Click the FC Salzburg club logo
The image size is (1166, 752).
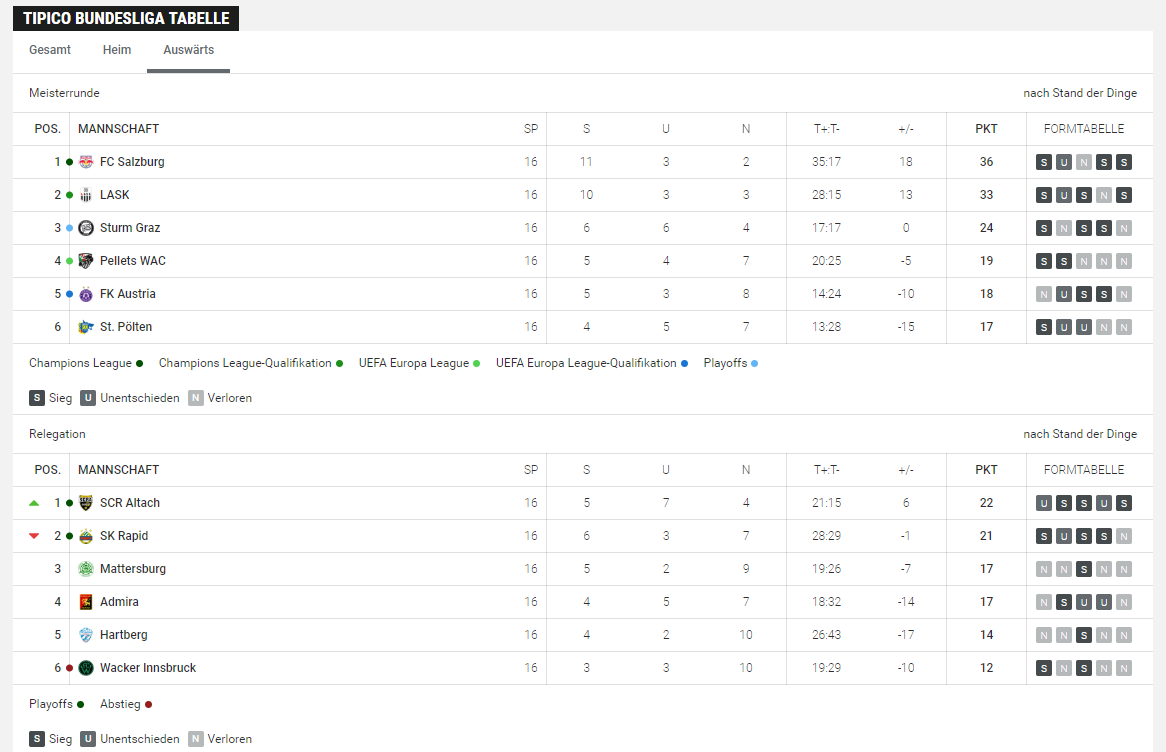(86, 161)
